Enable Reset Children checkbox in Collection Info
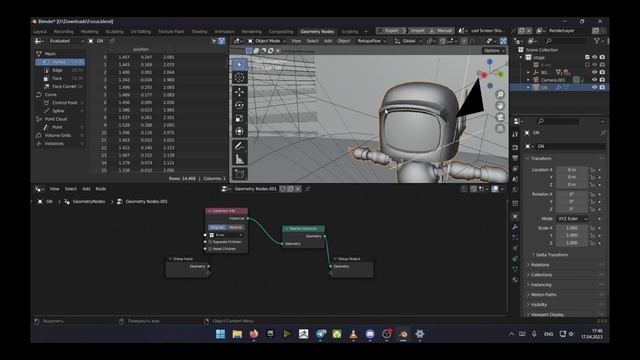The height and width of the screenshot is (360, 640). point(211,249)
